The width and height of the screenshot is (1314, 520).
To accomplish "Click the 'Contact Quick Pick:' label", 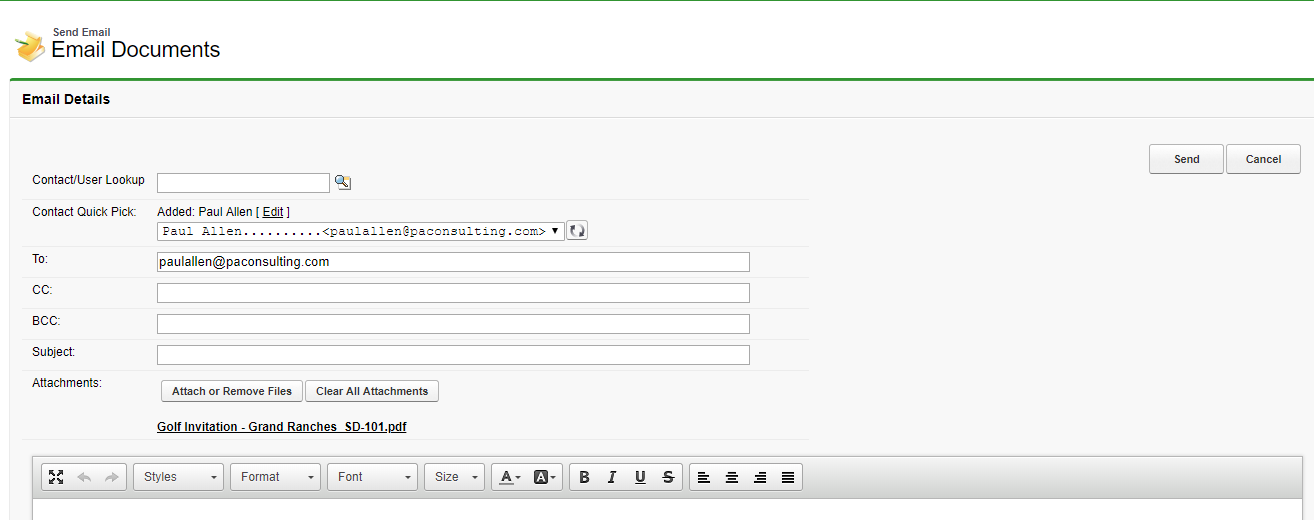I will click(84, 212).
